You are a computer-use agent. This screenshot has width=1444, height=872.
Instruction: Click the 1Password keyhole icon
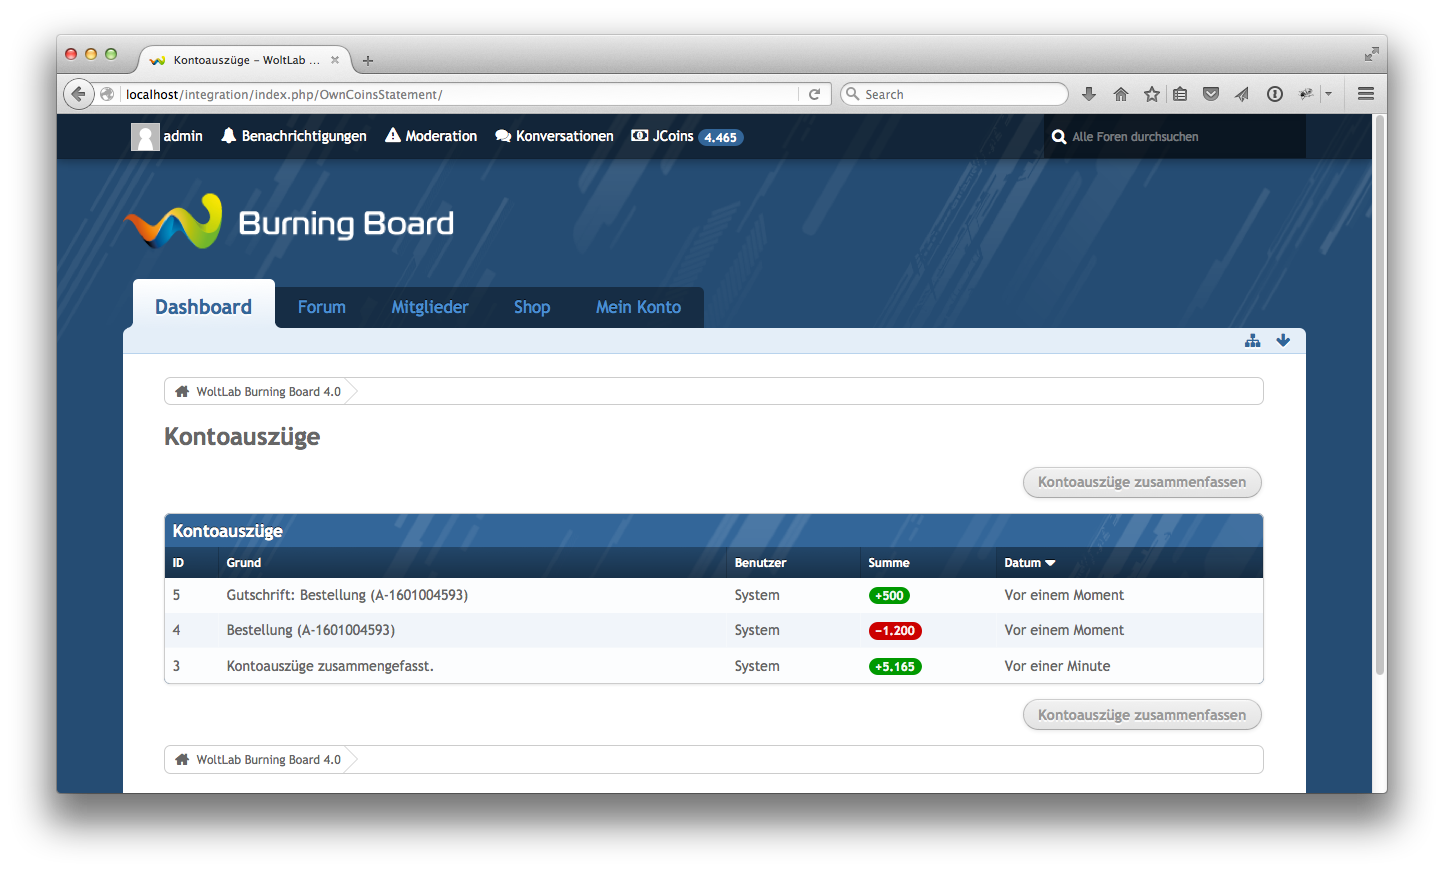1274,94
